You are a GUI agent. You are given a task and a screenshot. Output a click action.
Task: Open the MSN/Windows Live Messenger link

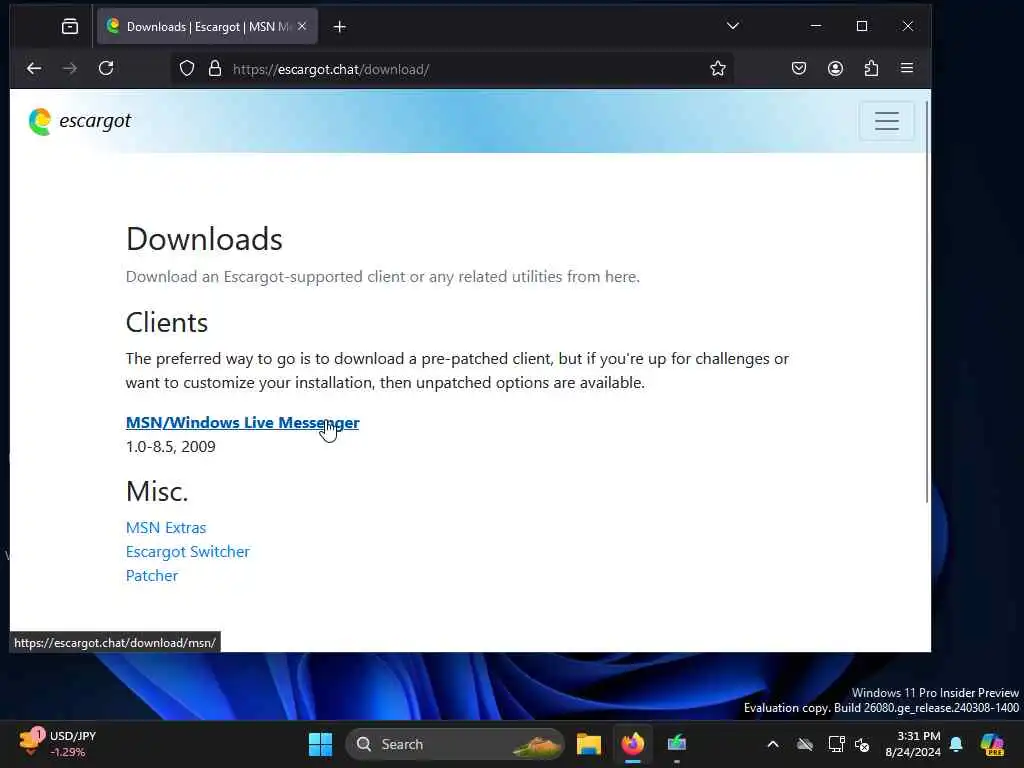[242, 423]
